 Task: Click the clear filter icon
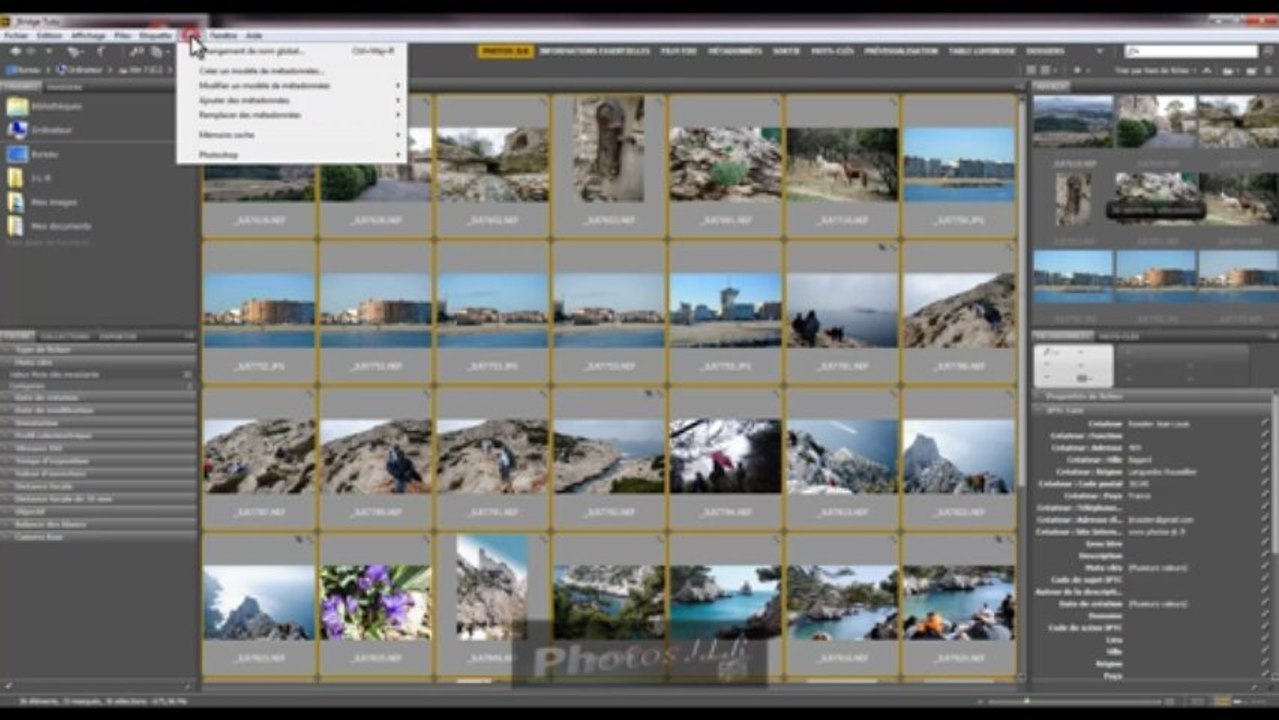tap(190, 686)
